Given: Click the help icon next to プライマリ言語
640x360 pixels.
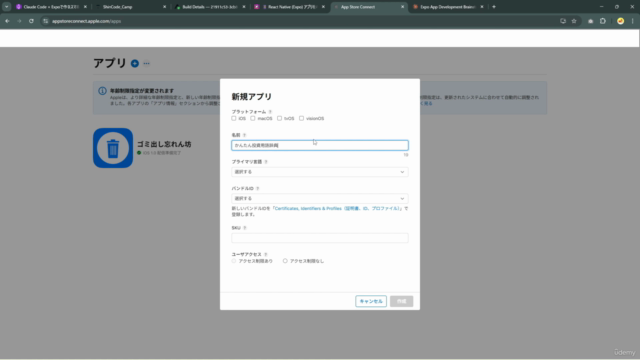Looking at the screenshot, I should 266,162.
